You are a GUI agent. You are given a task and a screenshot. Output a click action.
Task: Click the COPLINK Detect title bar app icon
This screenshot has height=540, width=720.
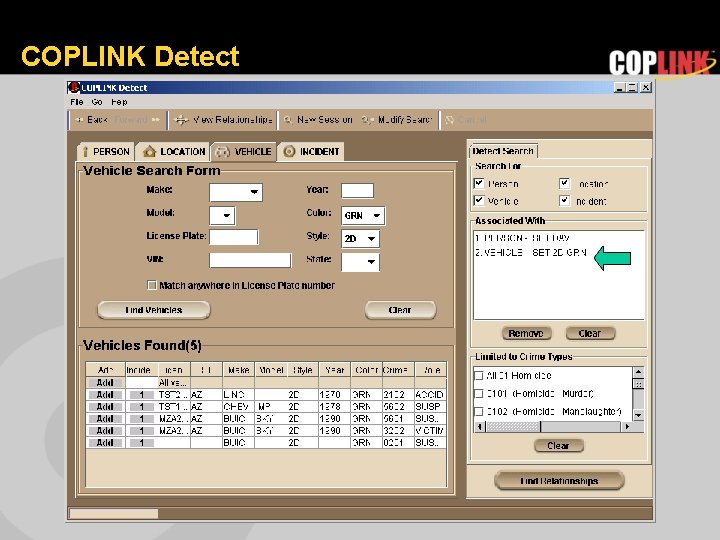point(73,87)
